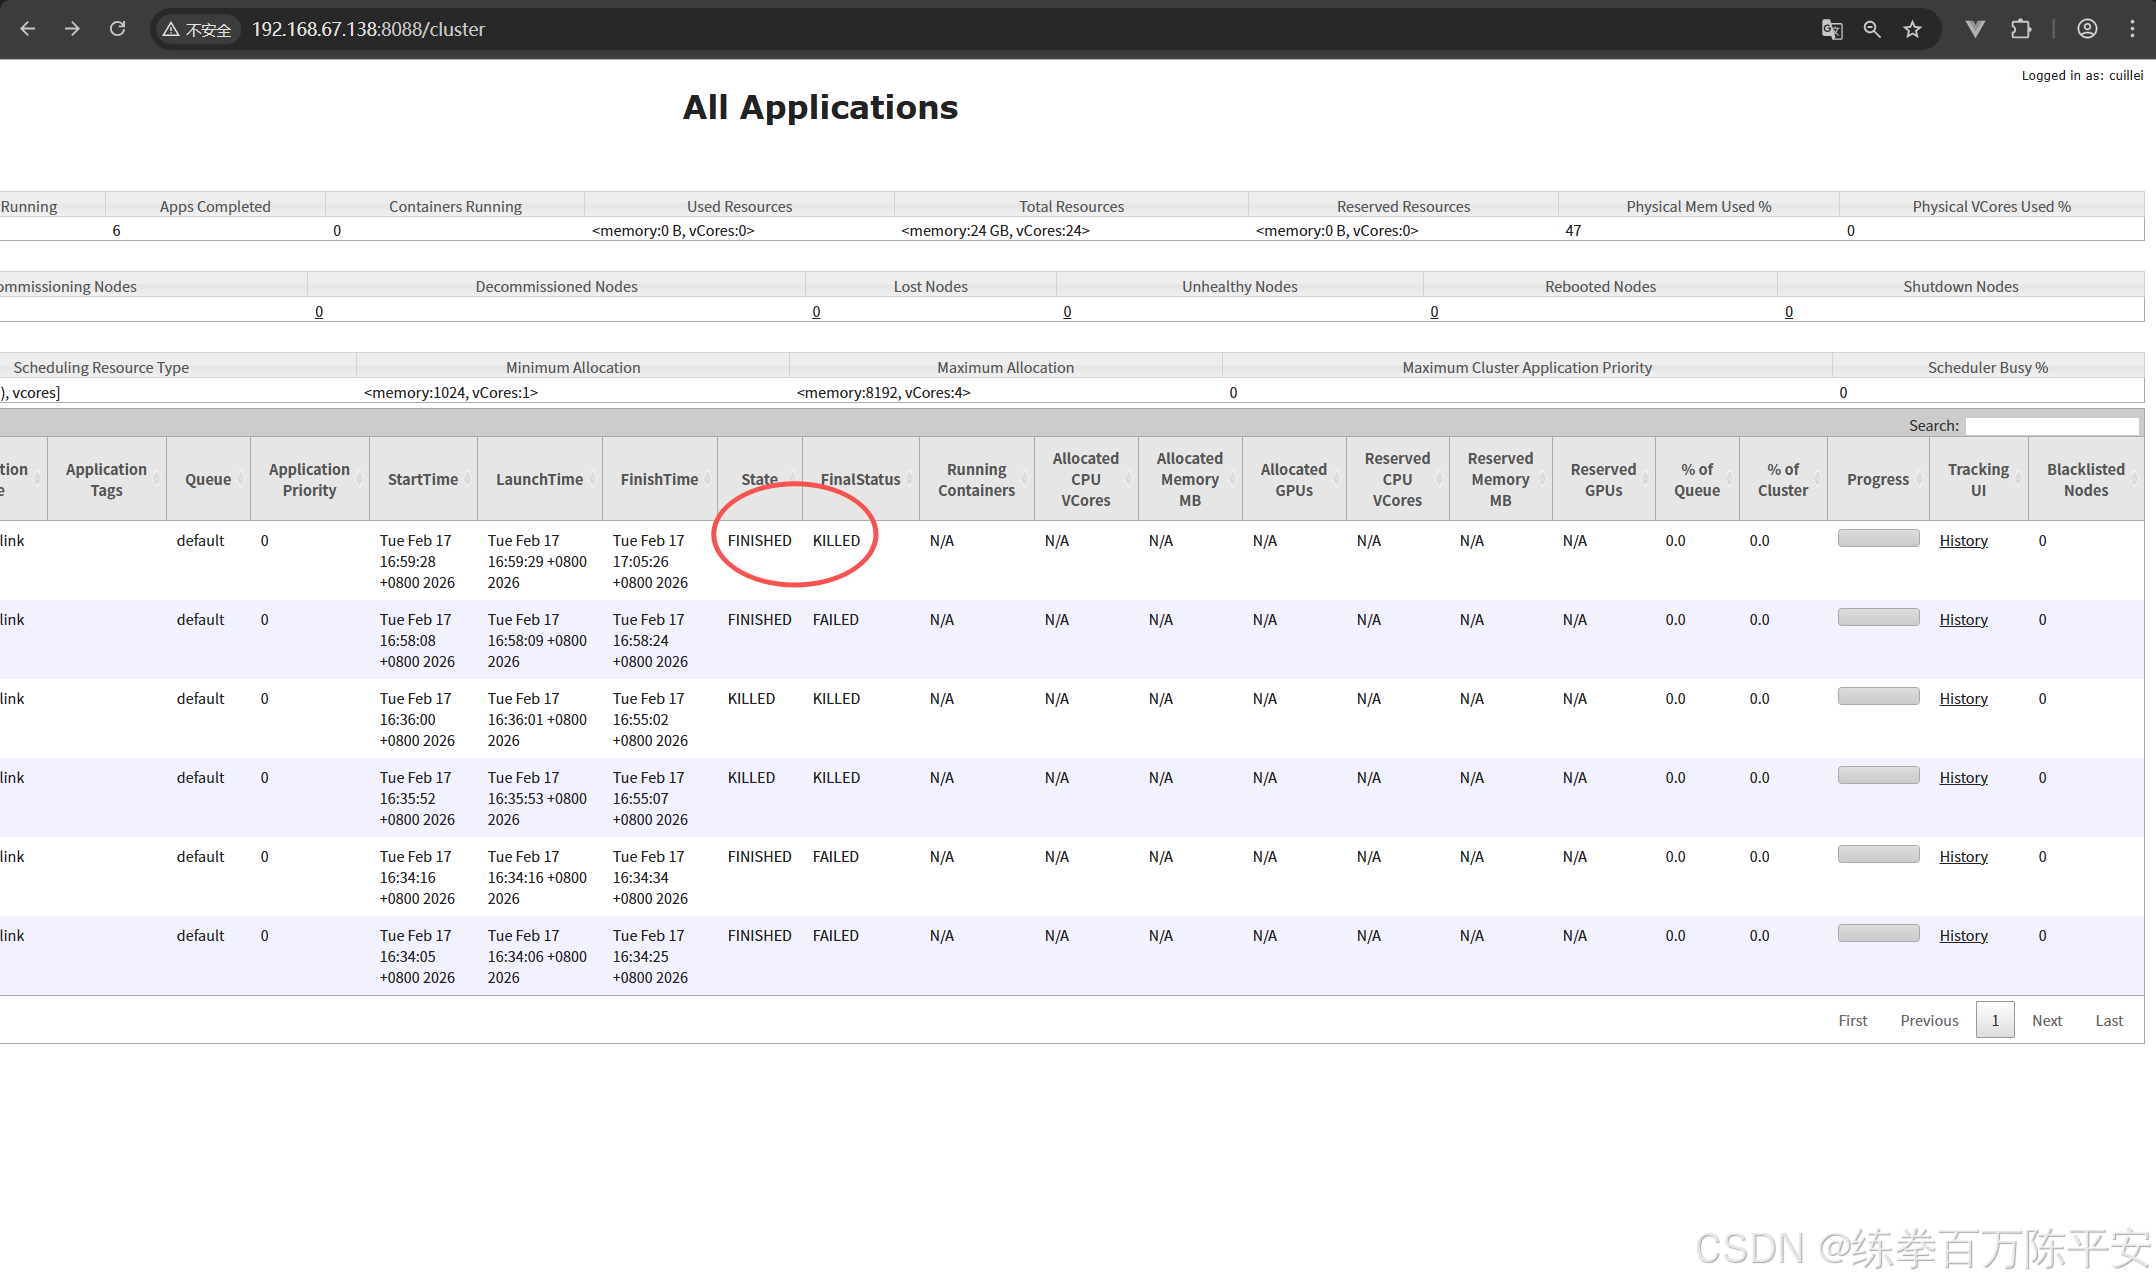Bookmark page with star icon
This screenshot has width=2156, height=1285.
[1913, 29]
